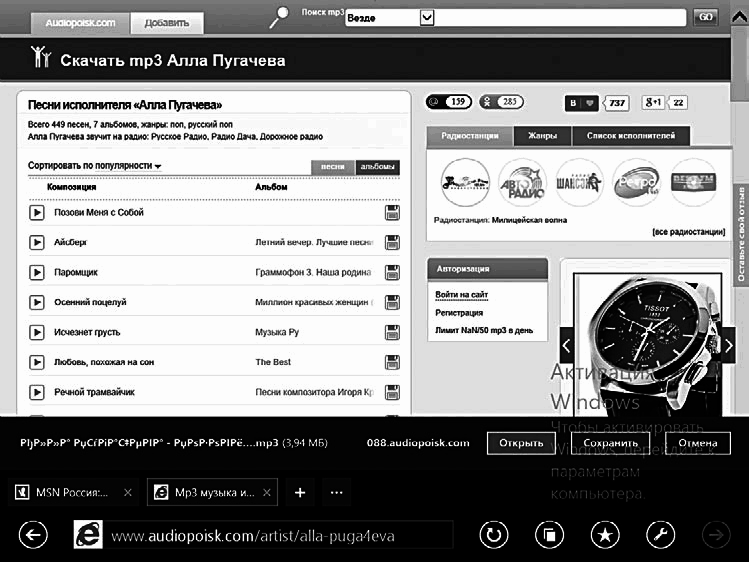The width and height of the screenshot is (749, 562).
Task: Open the Оставьте свой отзыв side tab
Action: tap(741, 235)
